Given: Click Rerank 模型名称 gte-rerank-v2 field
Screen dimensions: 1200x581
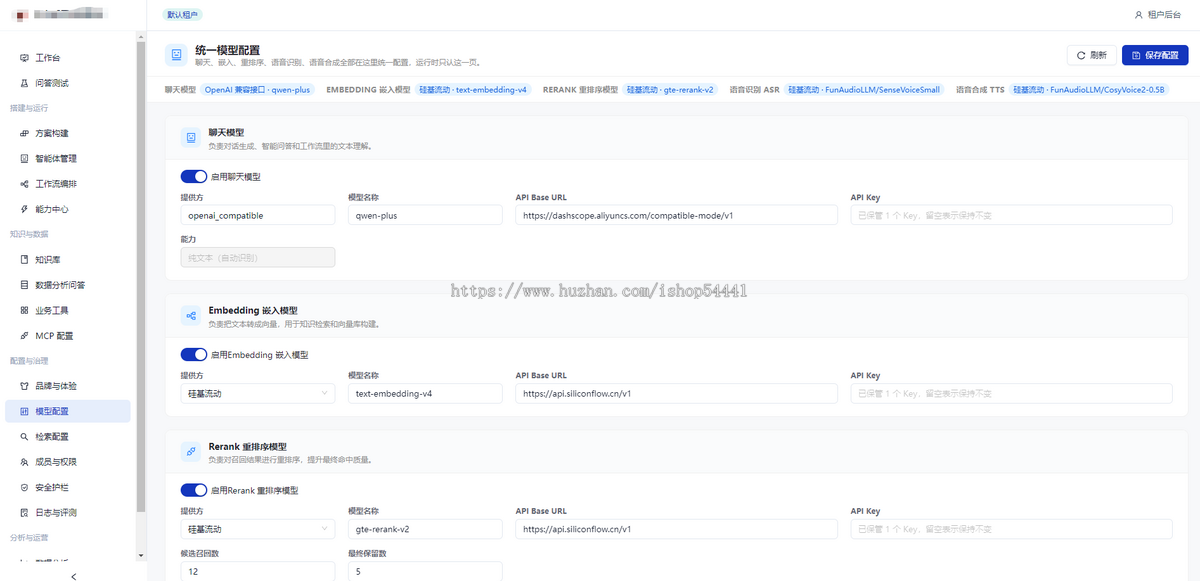Looking at the screenshot, I should pos(426,529).
